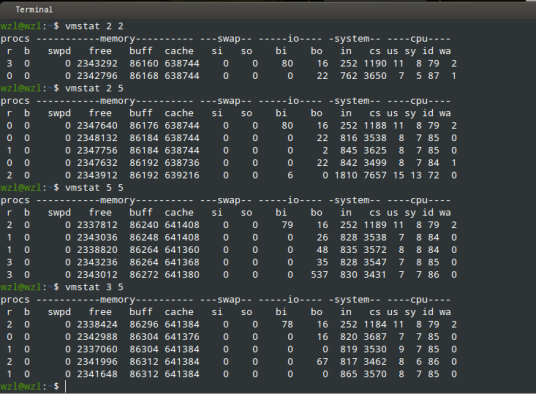Select free memory value 2348132
This screenshot has height=394, width=536.
click(97, 138)
